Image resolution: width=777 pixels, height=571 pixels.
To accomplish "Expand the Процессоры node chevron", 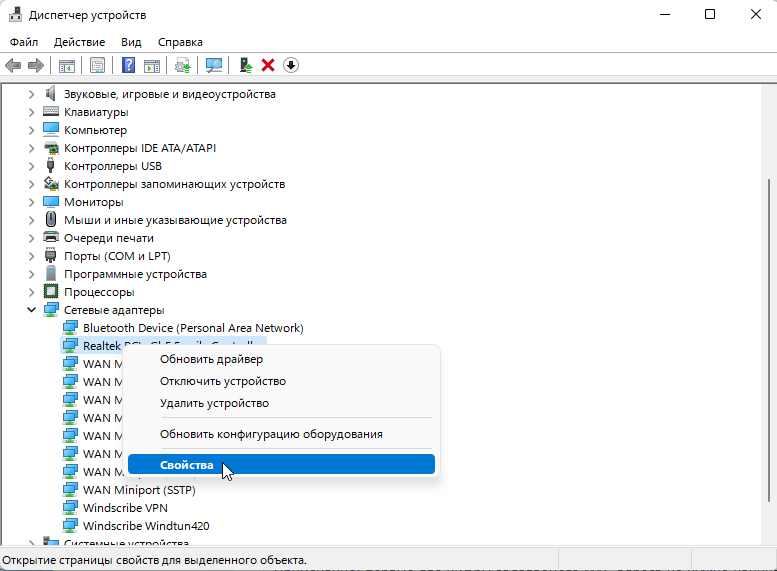I will tap(31, 292).
